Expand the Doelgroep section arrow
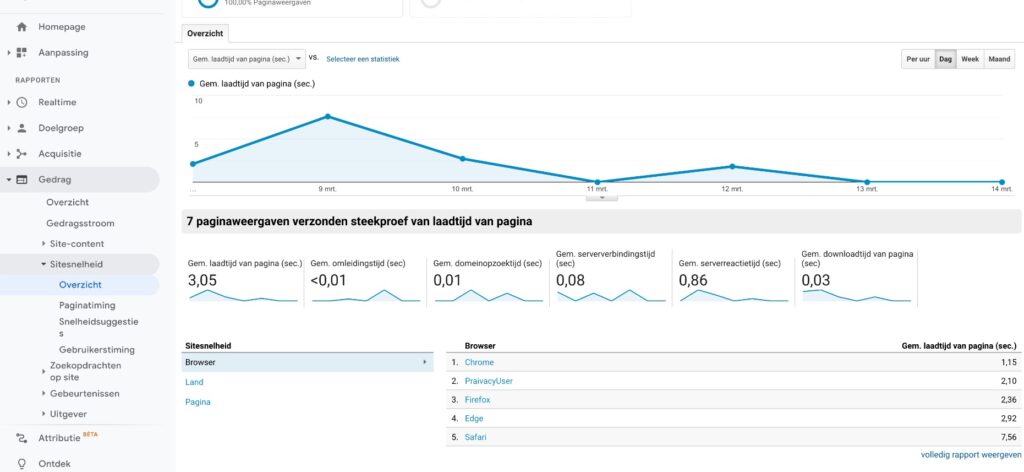The image size is (1024, 472). [8, 128]
